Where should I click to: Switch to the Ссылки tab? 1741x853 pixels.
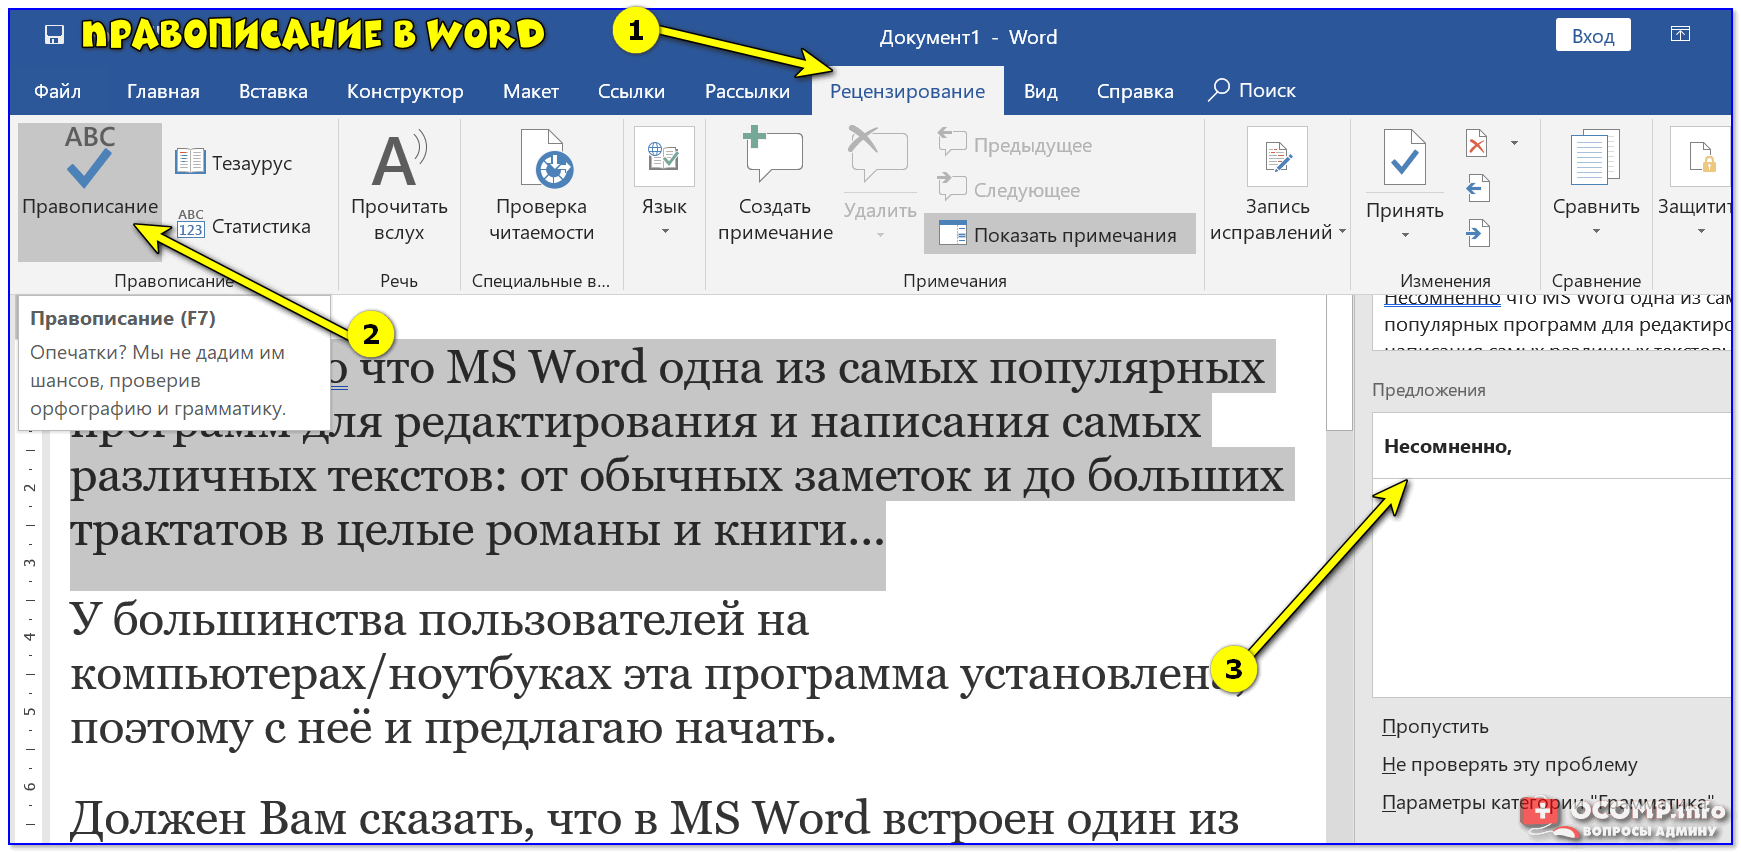click(x=631, y=91)
